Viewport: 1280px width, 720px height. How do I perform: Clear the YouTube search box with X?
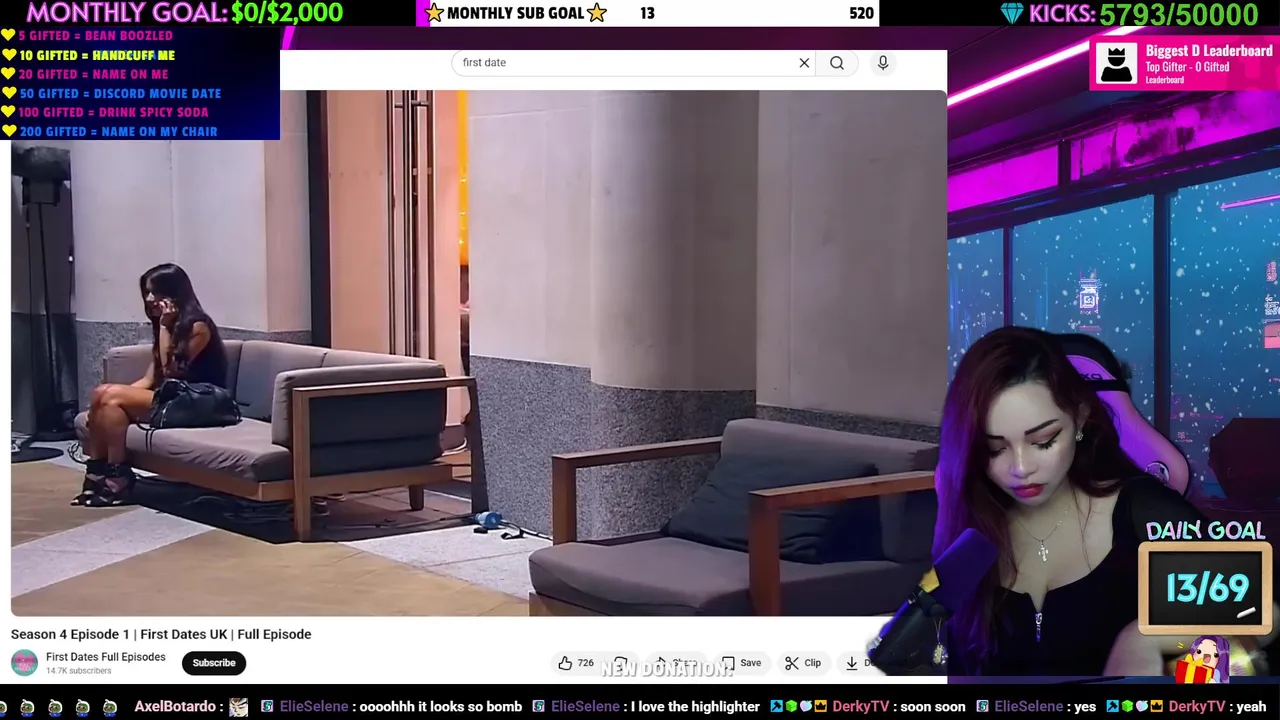pyautogui.click(x=804, y=63)
